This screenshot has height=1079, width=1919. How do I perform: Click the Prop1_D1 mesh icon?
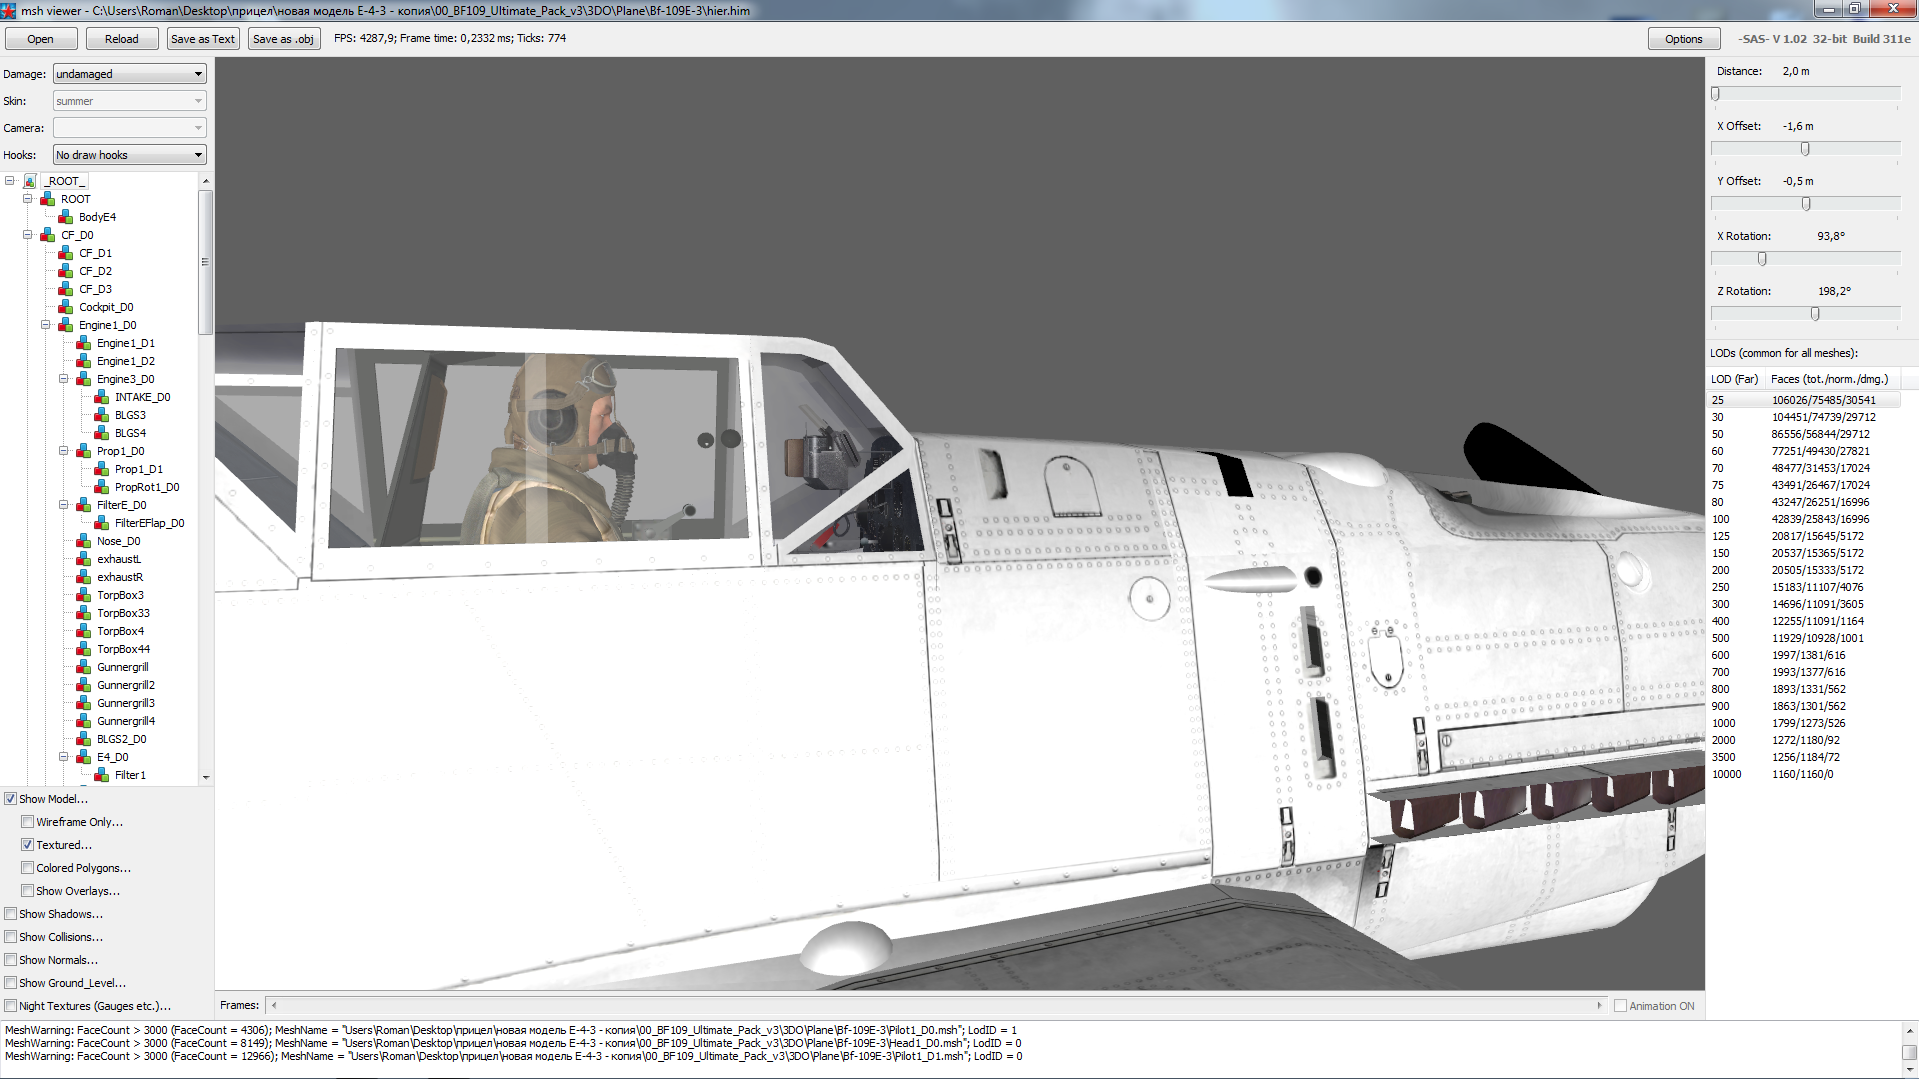pos(102,469)
